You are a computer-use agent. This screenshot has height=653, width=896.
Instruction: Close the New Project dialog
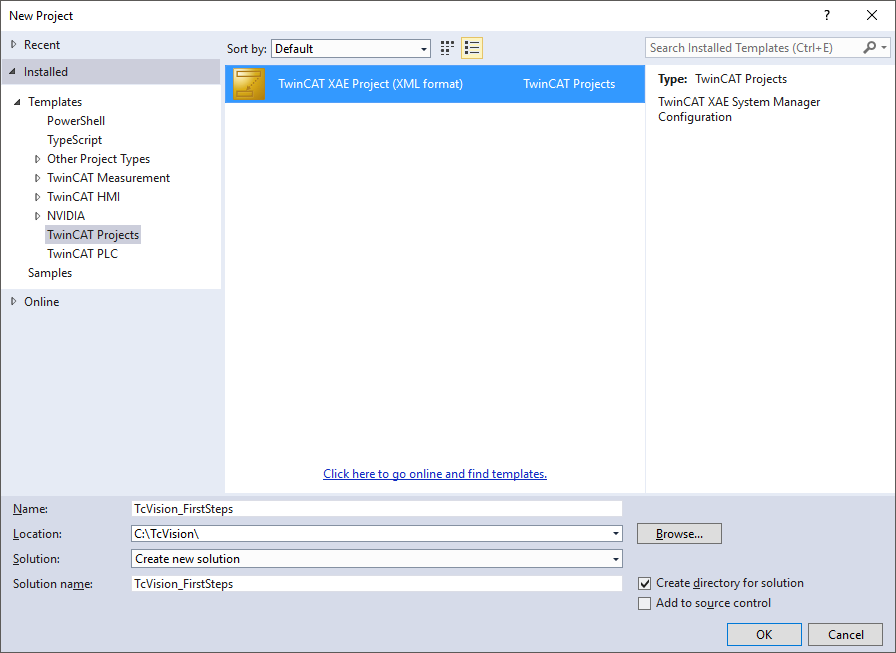pos(871,15)
